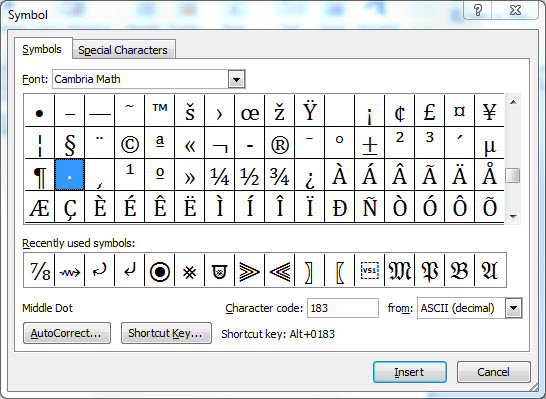Click the symbol grid scrollbar down arrow
This screenshot has height=399, width=546.
(513, 217)
